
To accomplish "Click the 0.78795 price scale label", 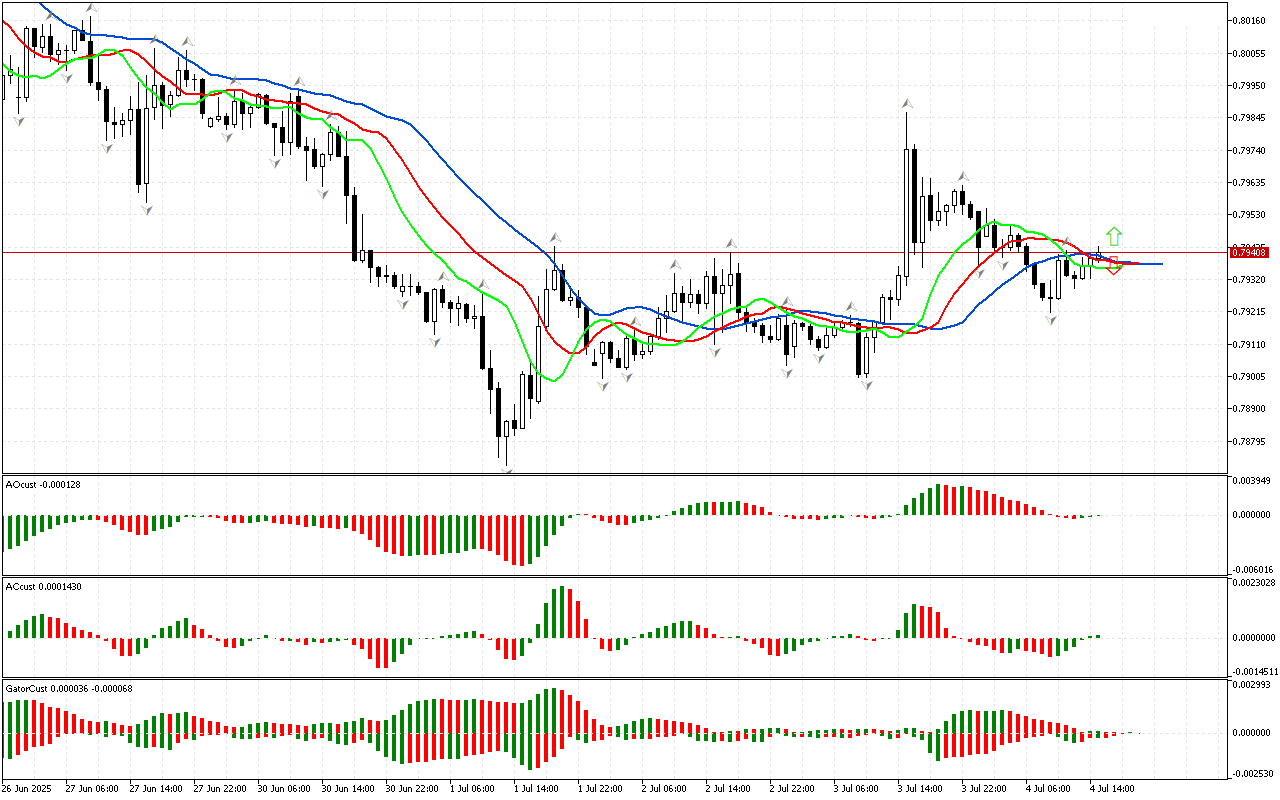I will [1249, 441].
